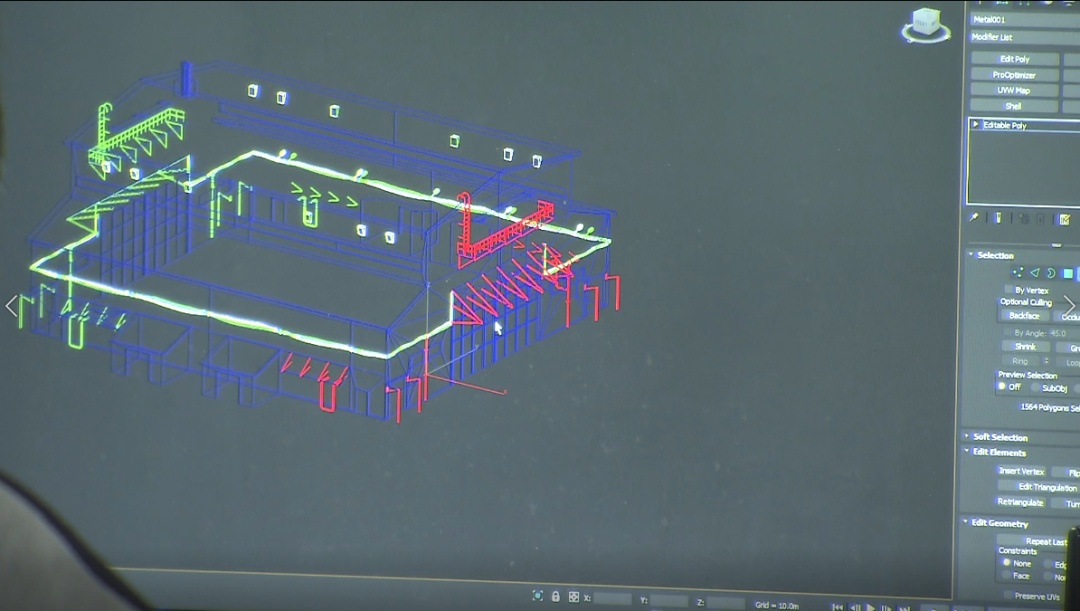
Task: Click Configure Modifier Sets icon
Action: point(1065,219)
